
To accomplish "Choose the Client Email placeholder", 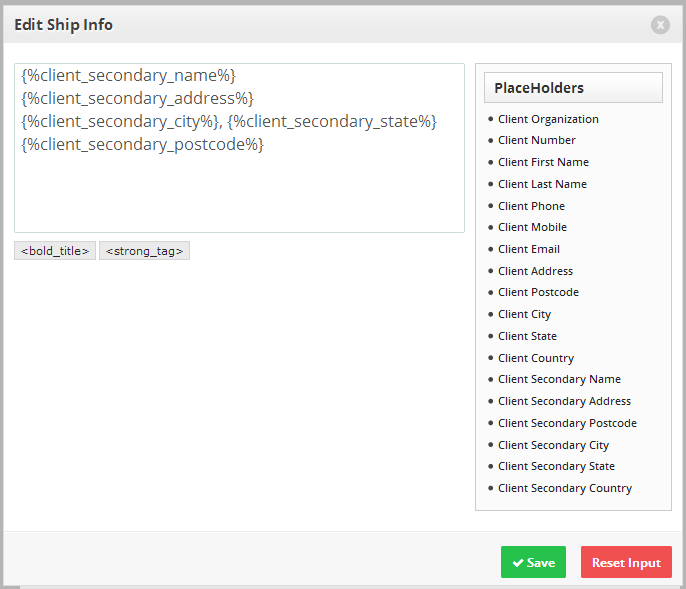I will point(529,249).
